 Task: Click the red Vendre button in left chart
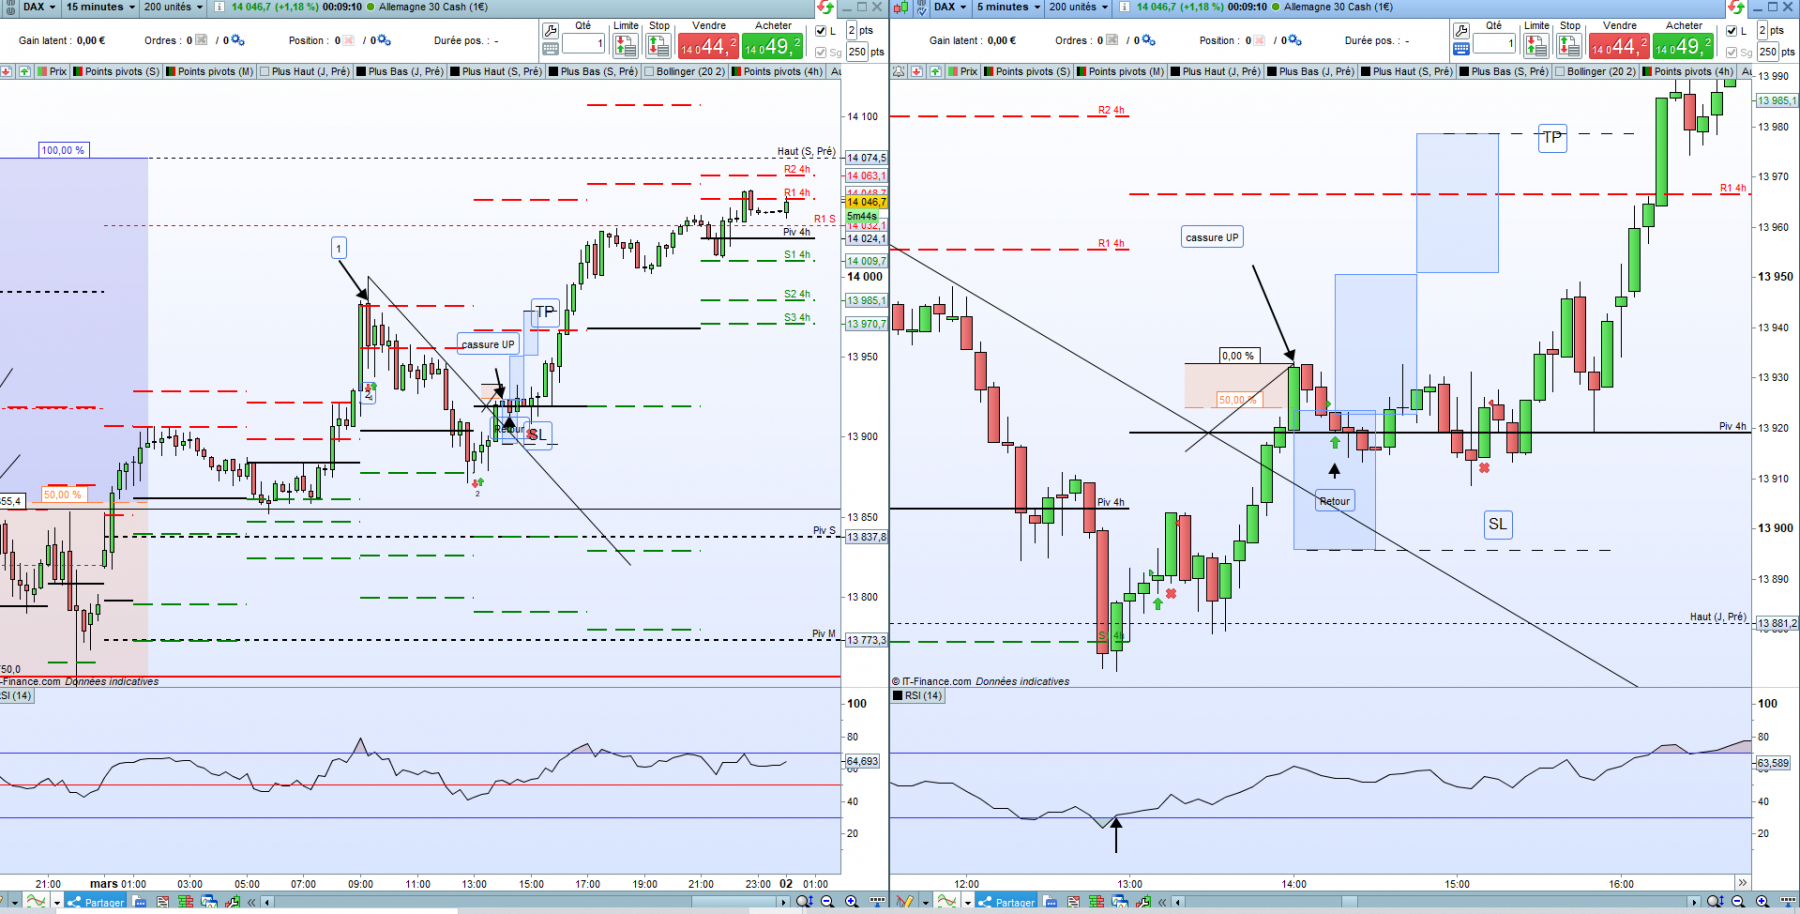tap(709, 45)
